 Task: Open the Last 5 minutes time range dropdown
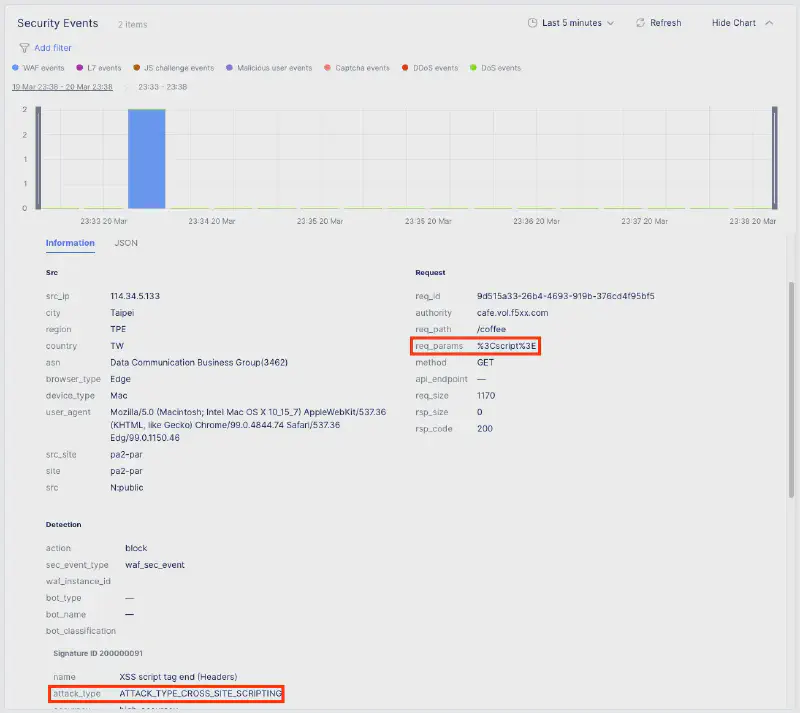[x=572, y=23]
